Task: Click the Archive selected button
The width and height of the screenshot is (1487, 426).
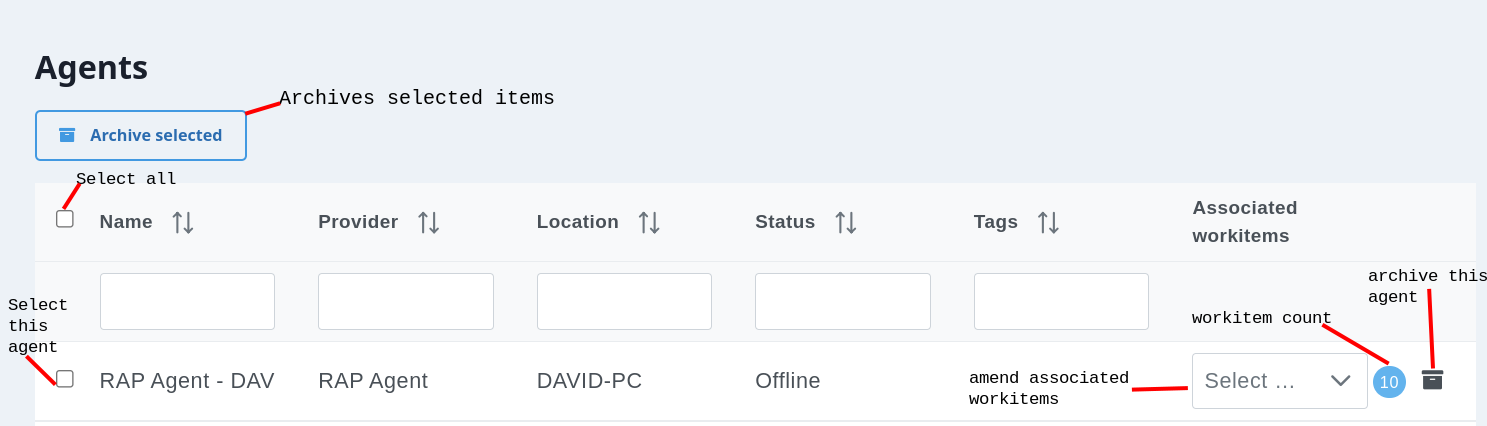Action: pyautogui.click(x=141, y=136)
